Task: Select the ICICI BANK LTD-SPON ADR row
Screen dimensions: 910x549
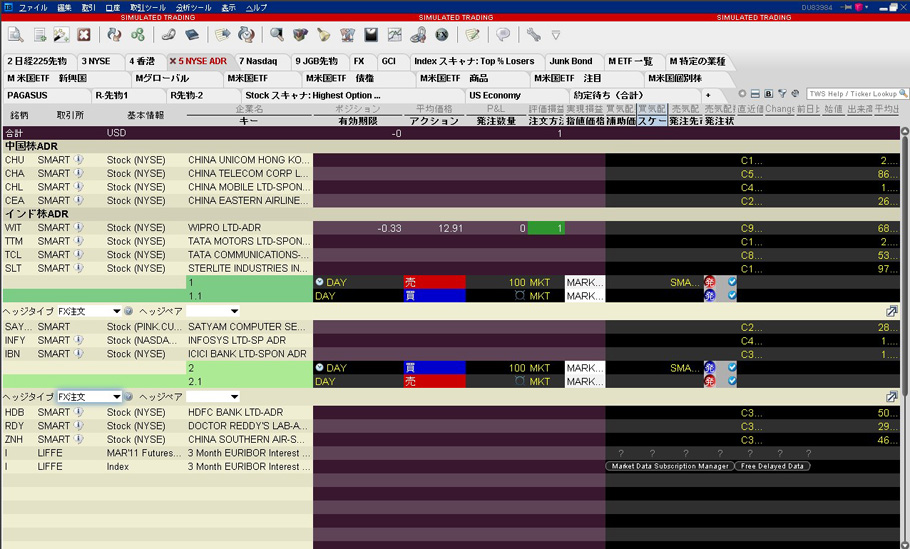Action: coord(450,353)
